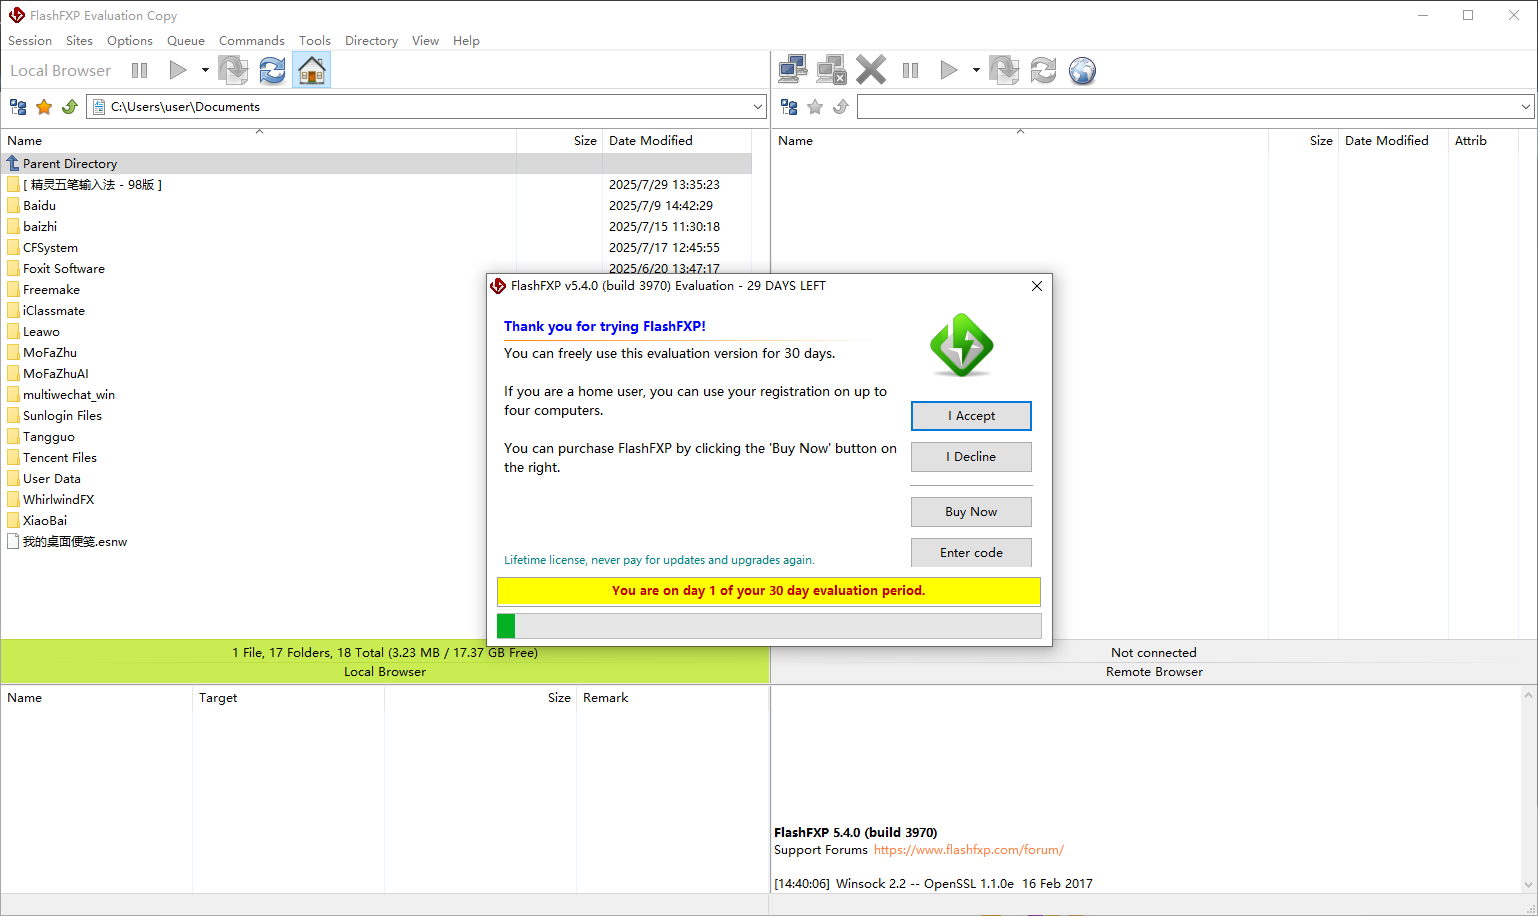This screenshot has height=916, width=1538.
Task: Click the local pane Refresh icon
Action: pyautogui.click(x=272, y=70)
